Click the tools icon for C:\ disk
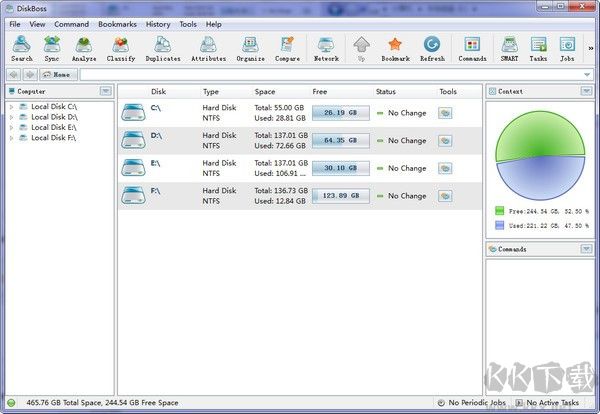 tap(445, 113)
